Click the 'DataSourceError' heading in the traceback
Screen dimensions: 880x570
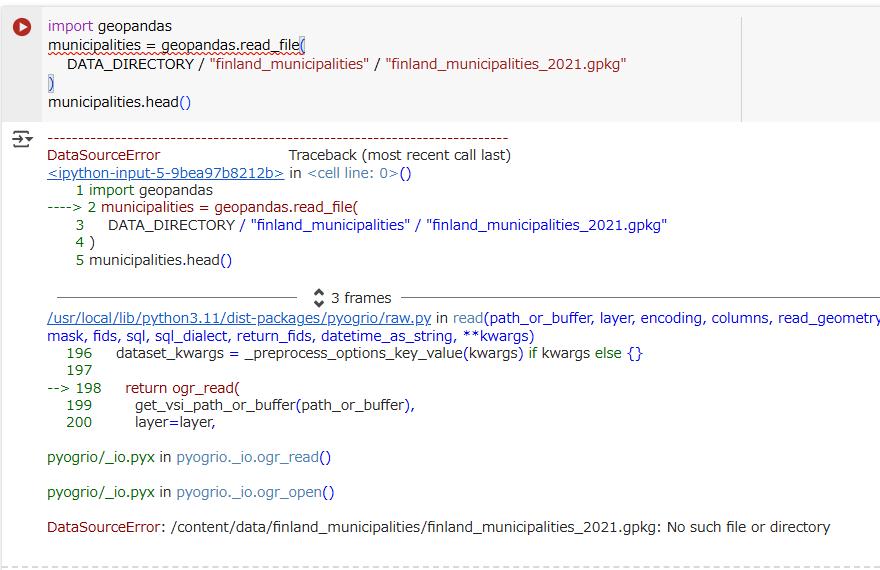[104, 155]
